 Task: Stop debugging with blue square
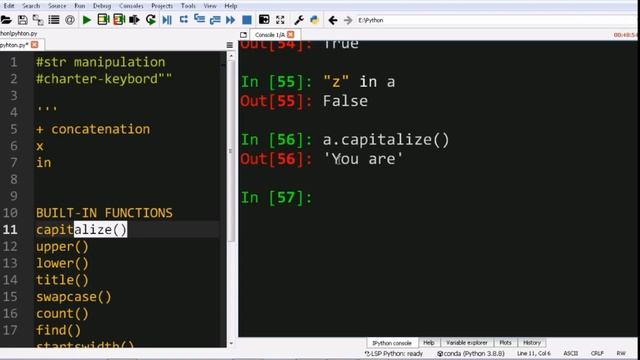point(247,20)
